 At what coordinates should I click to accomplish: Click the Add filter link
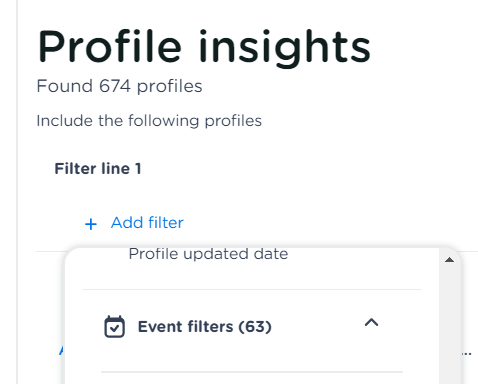147,223
